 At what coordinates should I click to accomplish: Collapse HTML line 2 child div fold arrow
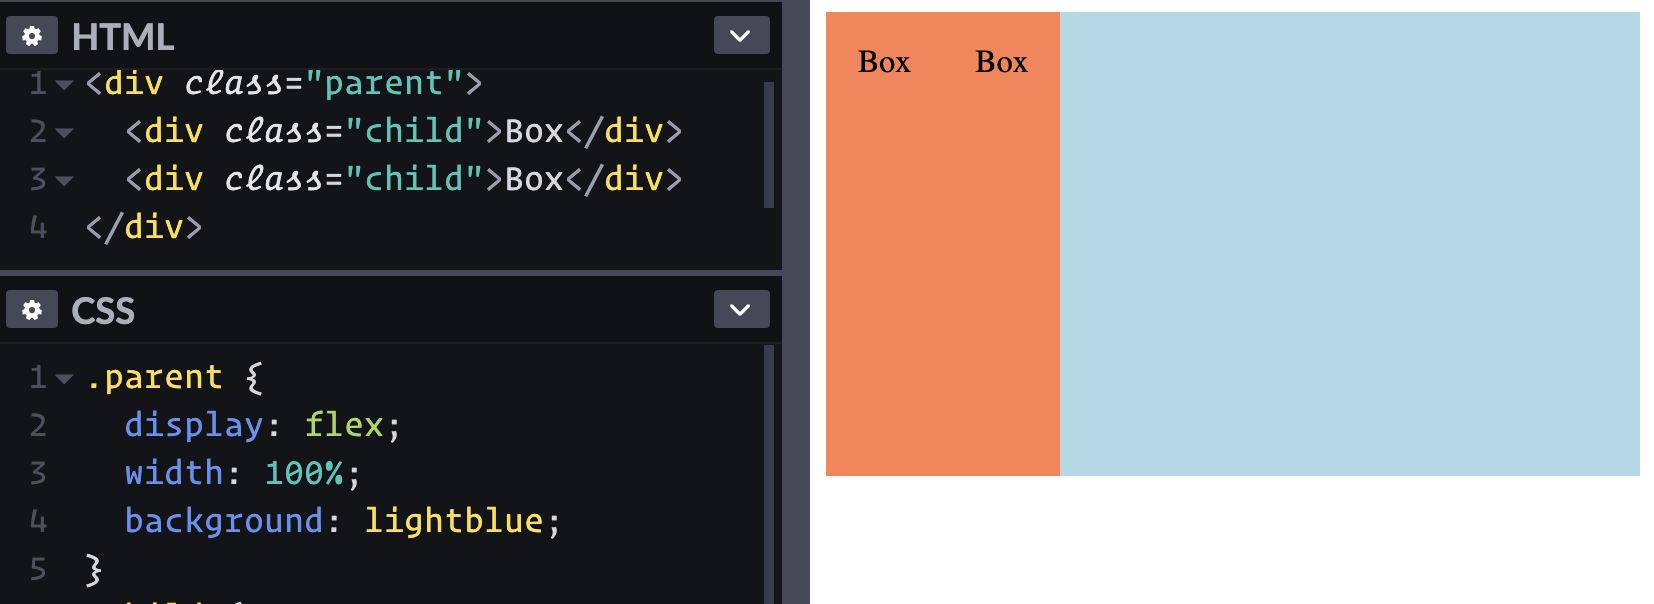tap(64, 133)
